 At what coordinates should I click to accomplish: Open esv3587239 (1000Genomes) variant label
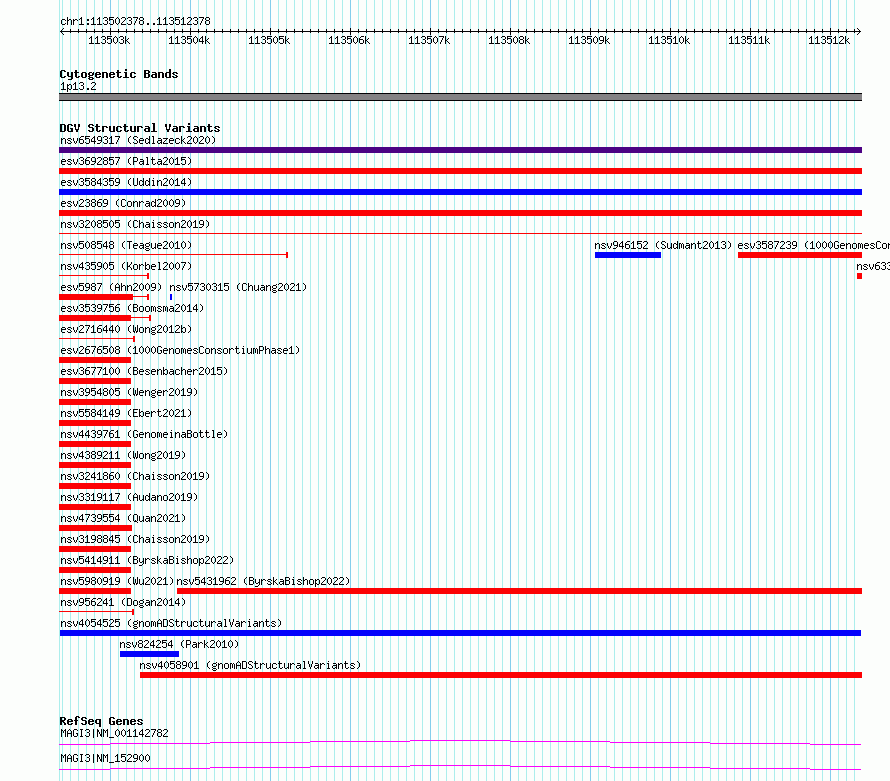[x=813, y=245]
